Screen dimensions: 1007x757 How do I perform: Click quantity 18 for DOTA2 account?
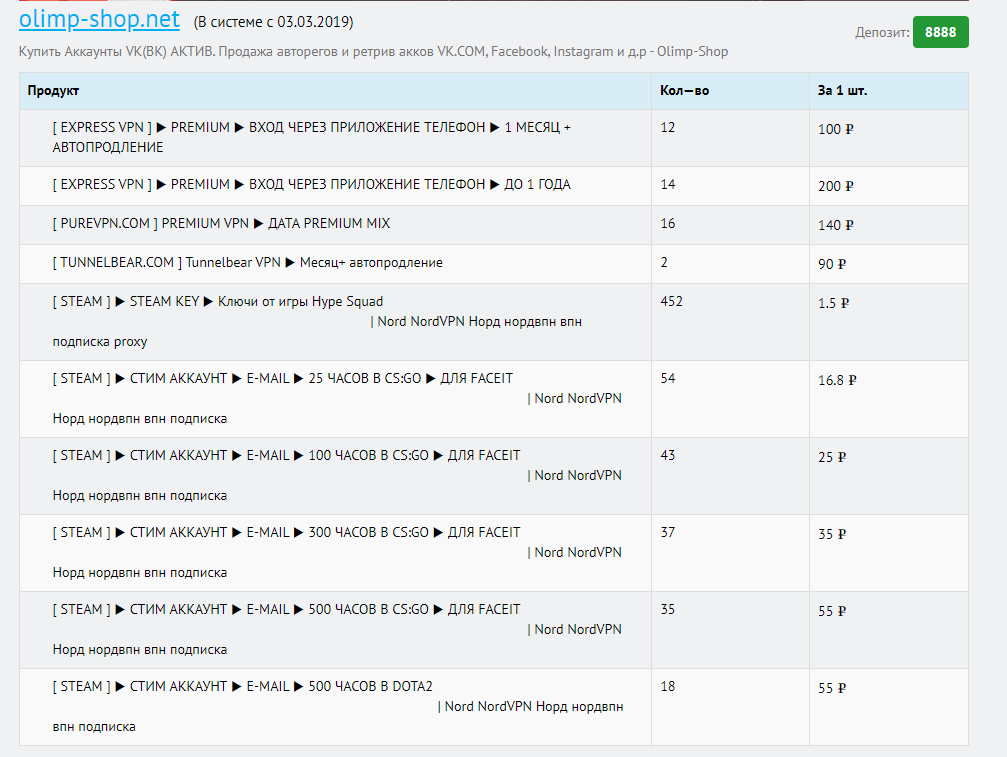click(x=667, y=687)
